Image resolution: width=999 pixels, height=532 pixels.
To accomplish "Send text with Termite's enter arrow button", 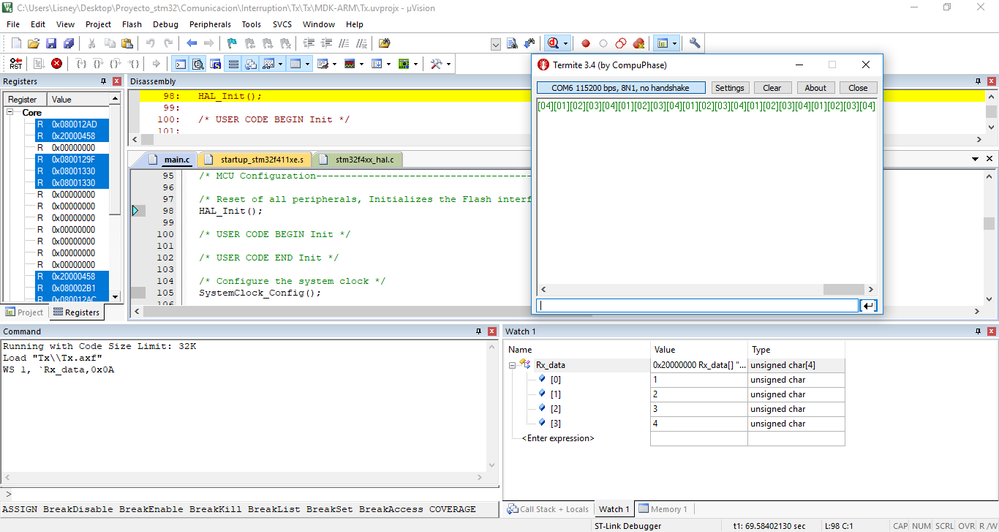I will click(x=868, y=306).
